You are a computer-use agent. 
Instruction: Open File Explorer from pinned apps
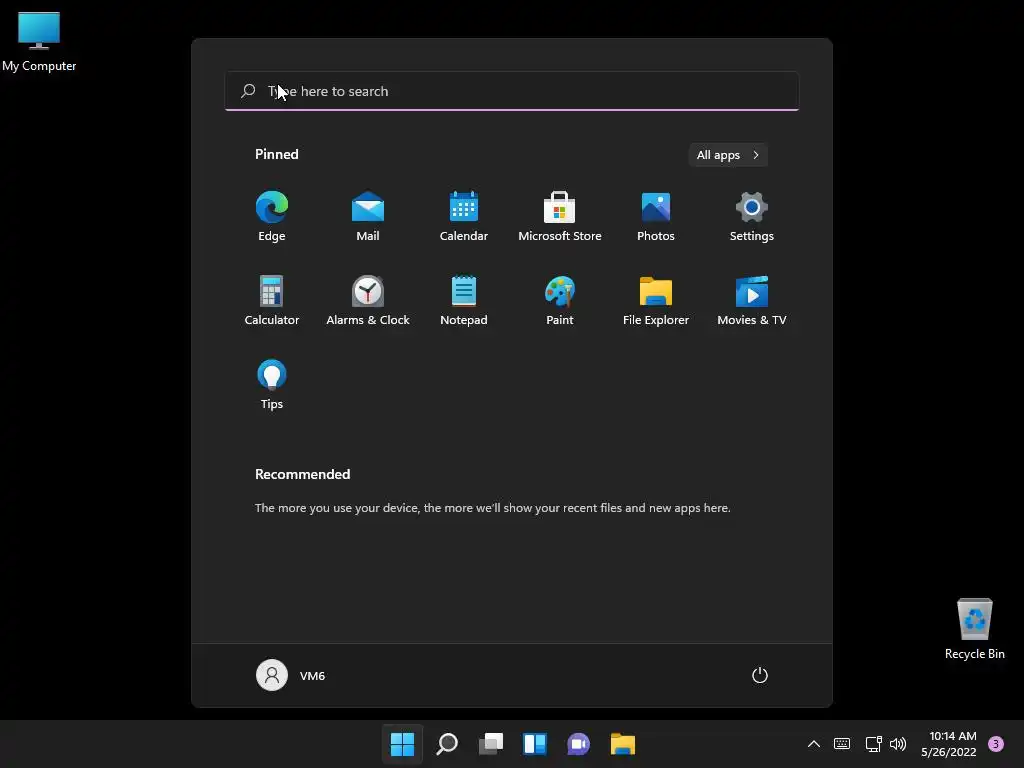pos(656,300)
